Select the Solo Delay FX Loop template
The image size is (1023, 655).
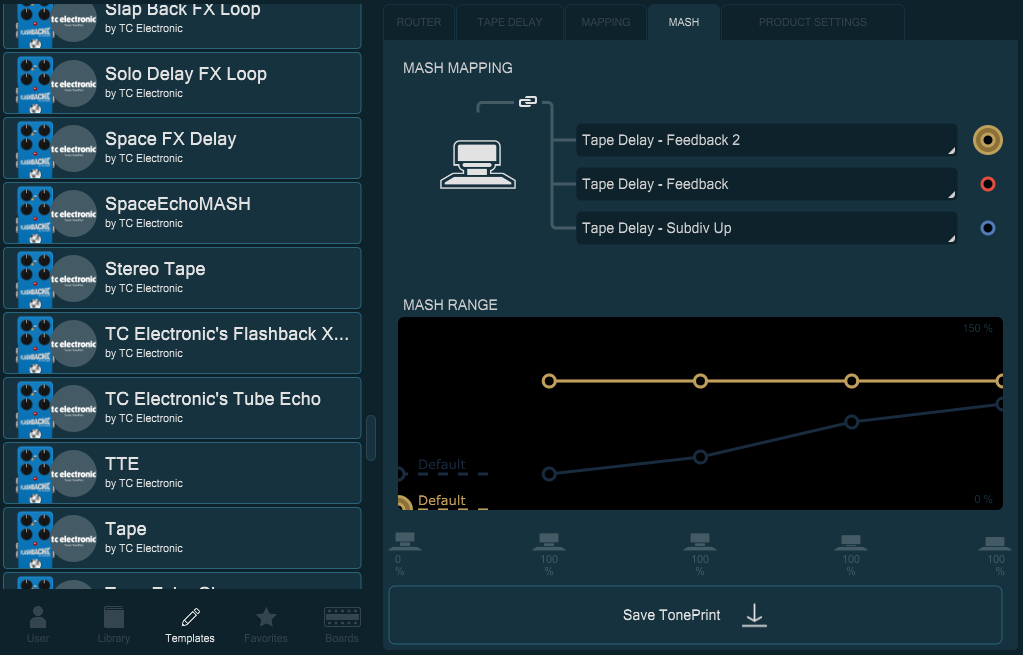182,84
